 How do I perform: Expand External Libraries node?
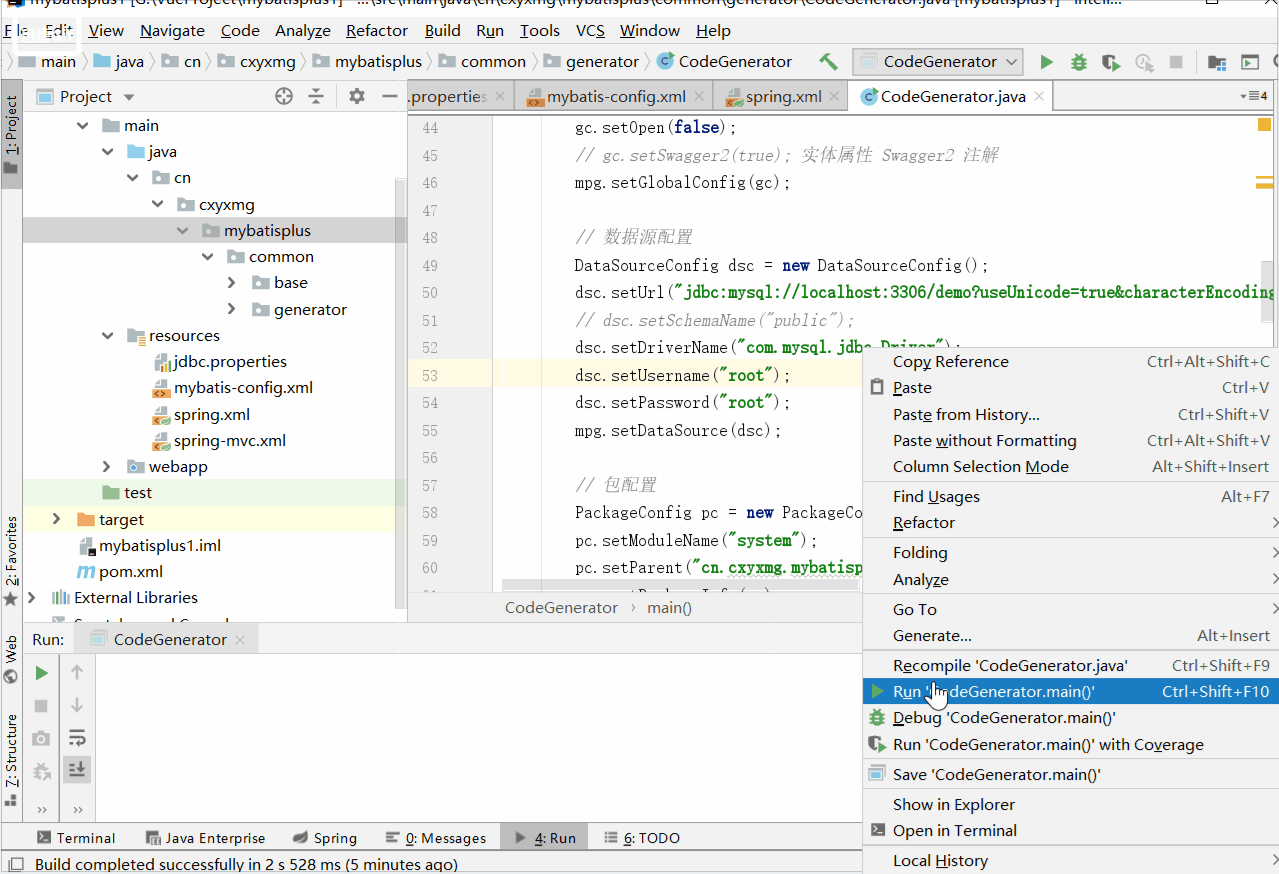[x=31, y=598]
